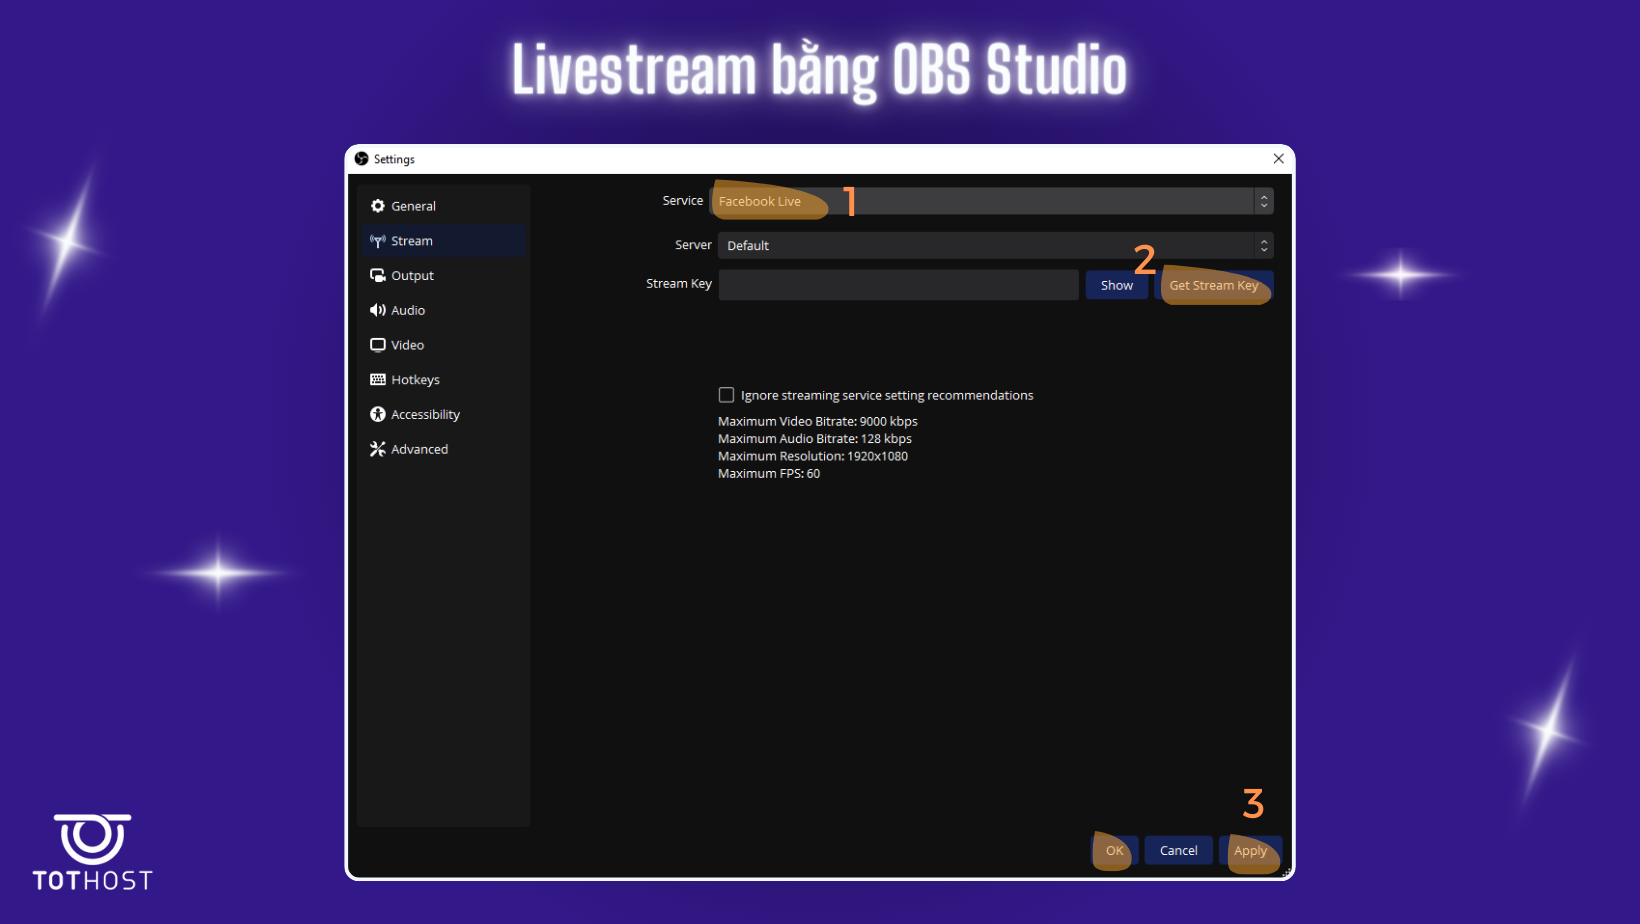Switch to the General settings section
1640x924 pixels.
click(x=415, y=205)
